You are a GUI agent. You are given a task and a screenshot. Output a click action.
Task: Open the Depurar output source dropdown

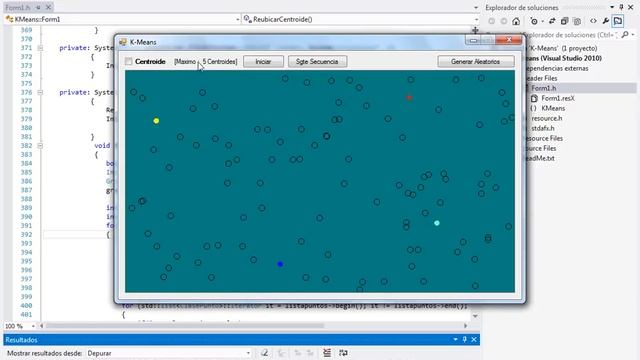248,353
